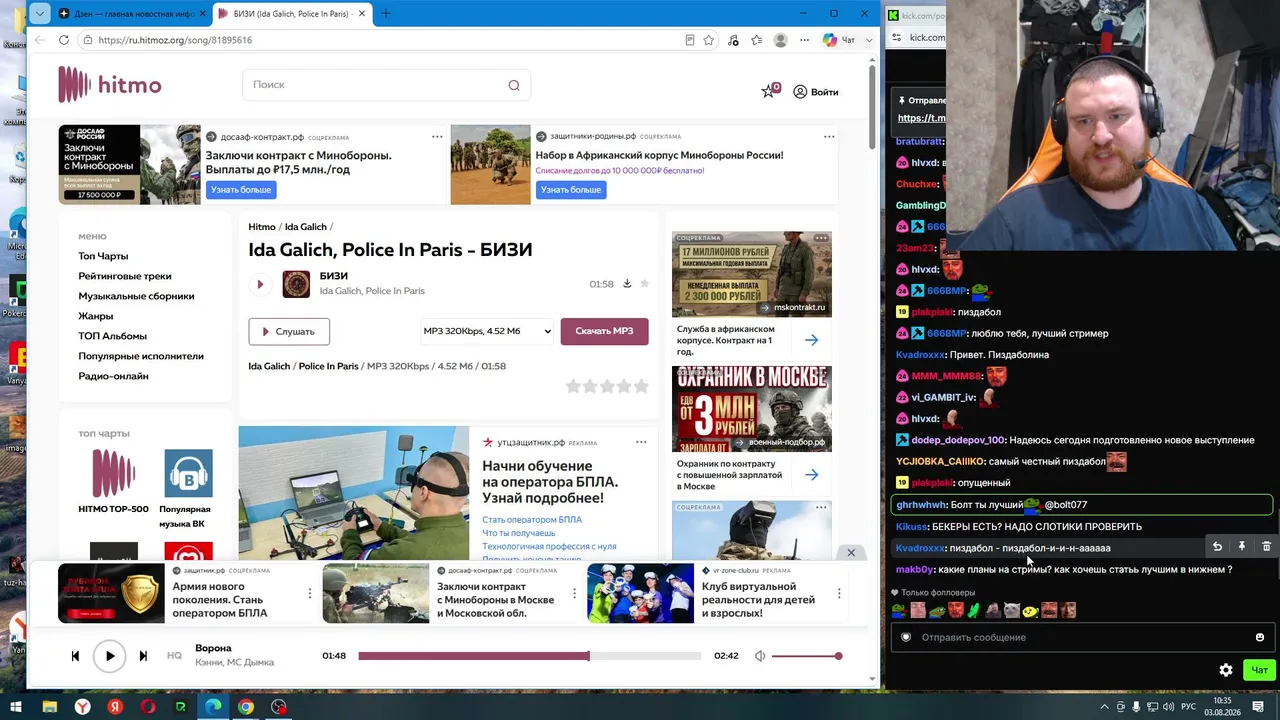The width and height of the screenshot is (1280, 720).
Task: Open the browser's three-dot settings menu
Action: point(804,40)
